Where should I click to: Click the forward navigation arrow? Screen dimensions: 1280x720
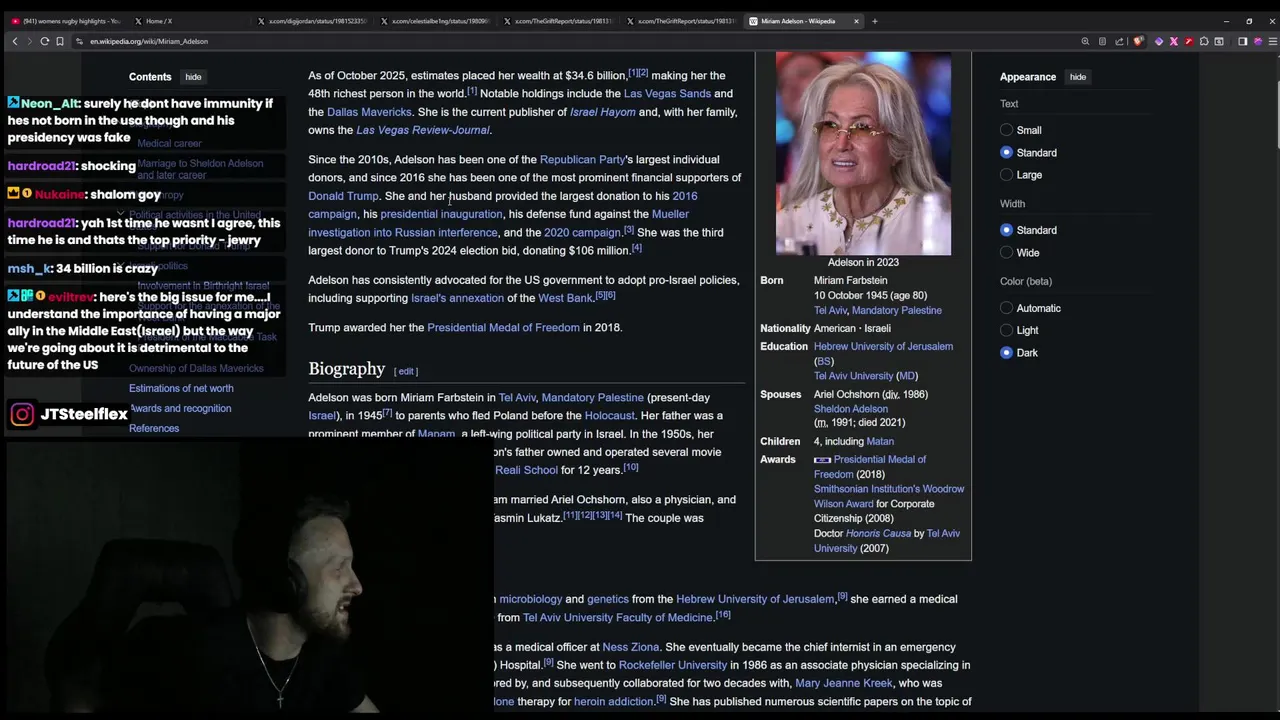click(x=29, y=41)
